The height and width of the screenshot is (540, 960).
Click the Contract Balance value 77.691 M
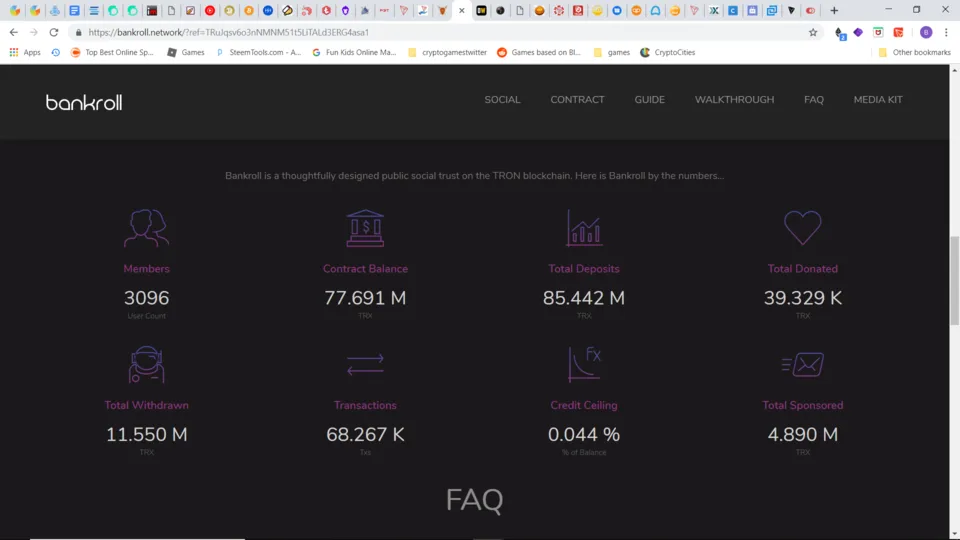coord(365,298)
